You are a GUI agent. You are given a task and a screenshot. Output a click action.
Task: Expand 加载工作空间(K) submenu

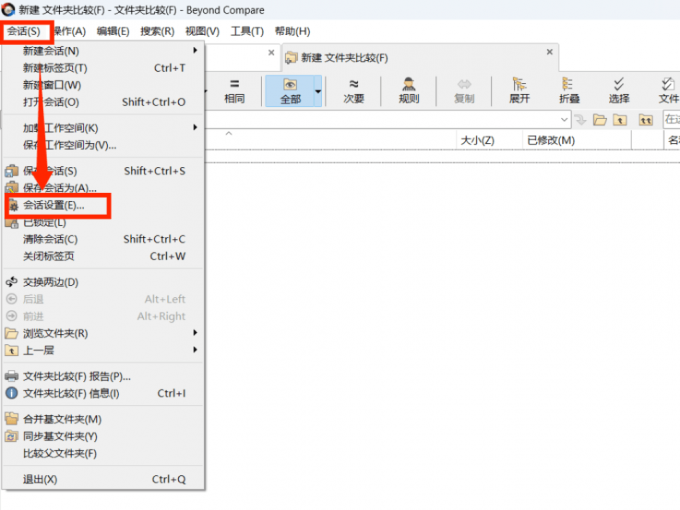pyautogui.click(x=103, y=128)
